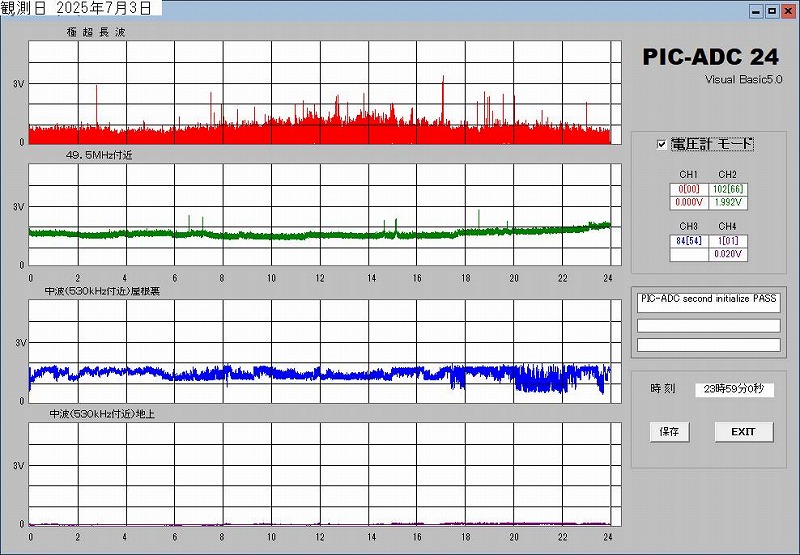Viewport: 800px width, 555px height.
Task: Click the EXIT button
Action: 743,432
